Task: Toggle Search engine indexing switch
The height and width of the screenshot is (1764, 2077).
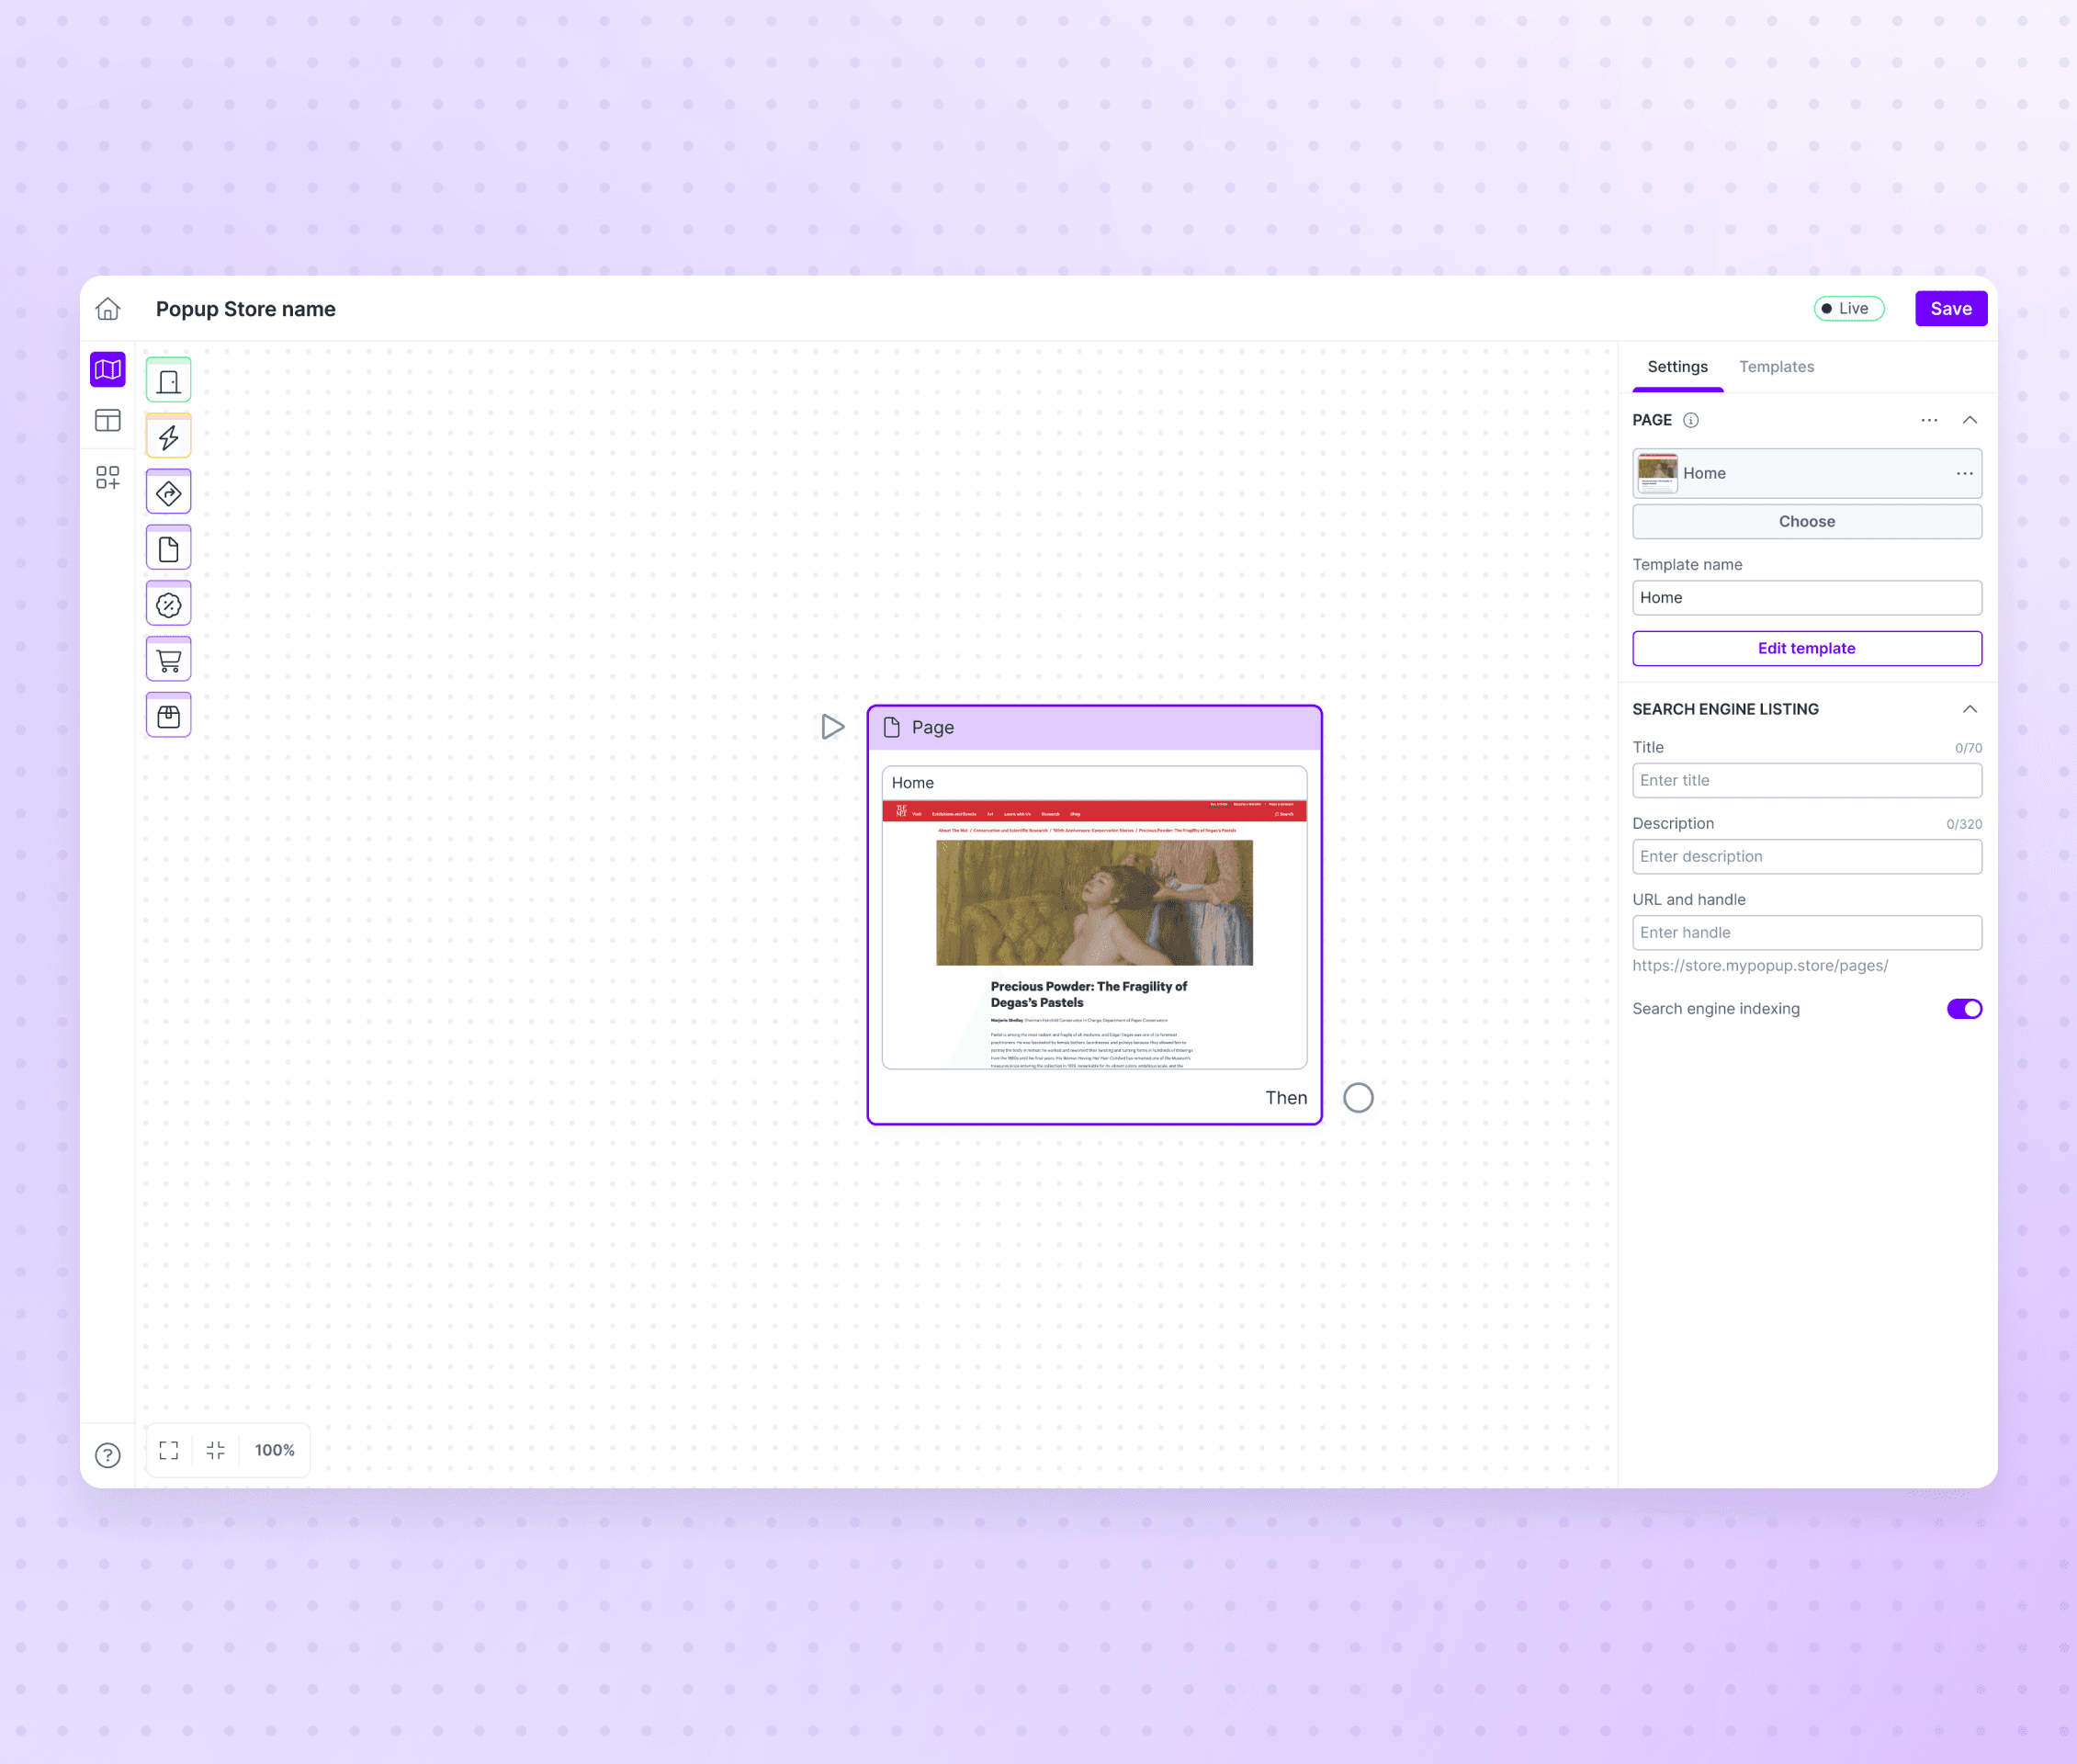Action: pos(1963,1009)
